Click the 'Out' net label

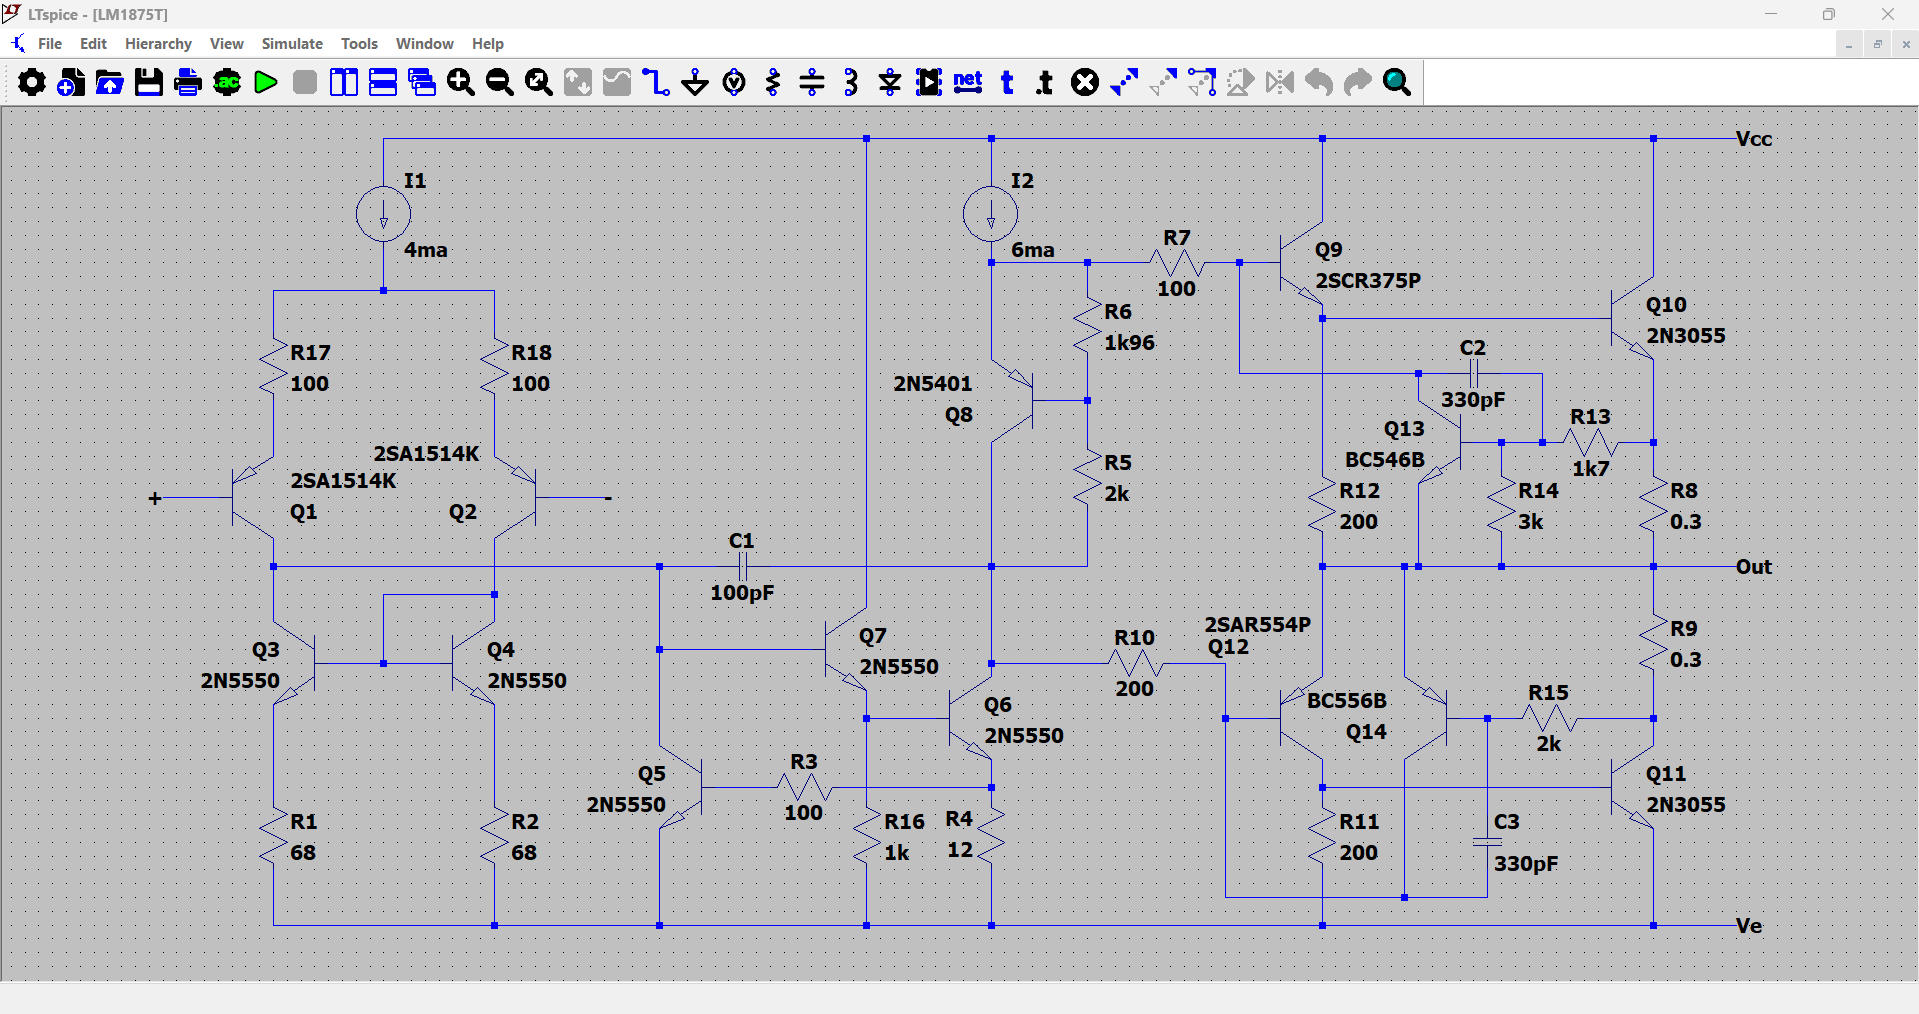(x=1754, y=567)
